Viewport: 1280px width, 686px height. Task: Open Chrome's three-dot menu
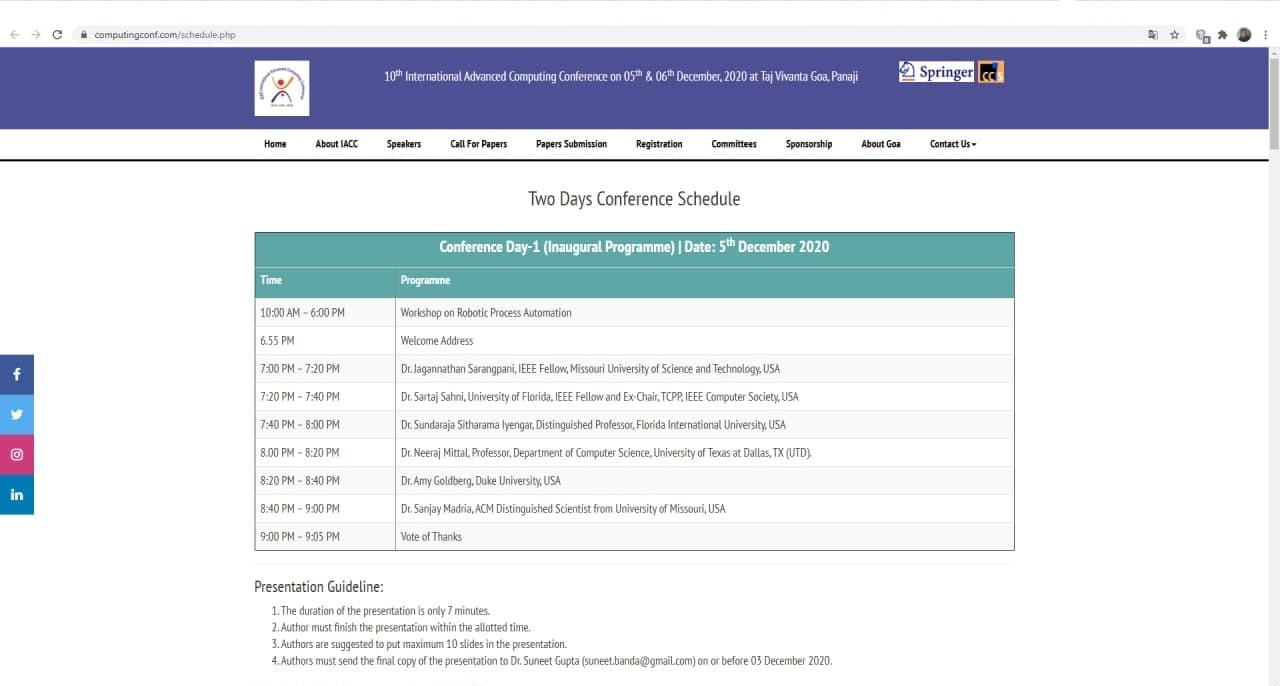click(1265, 35)
